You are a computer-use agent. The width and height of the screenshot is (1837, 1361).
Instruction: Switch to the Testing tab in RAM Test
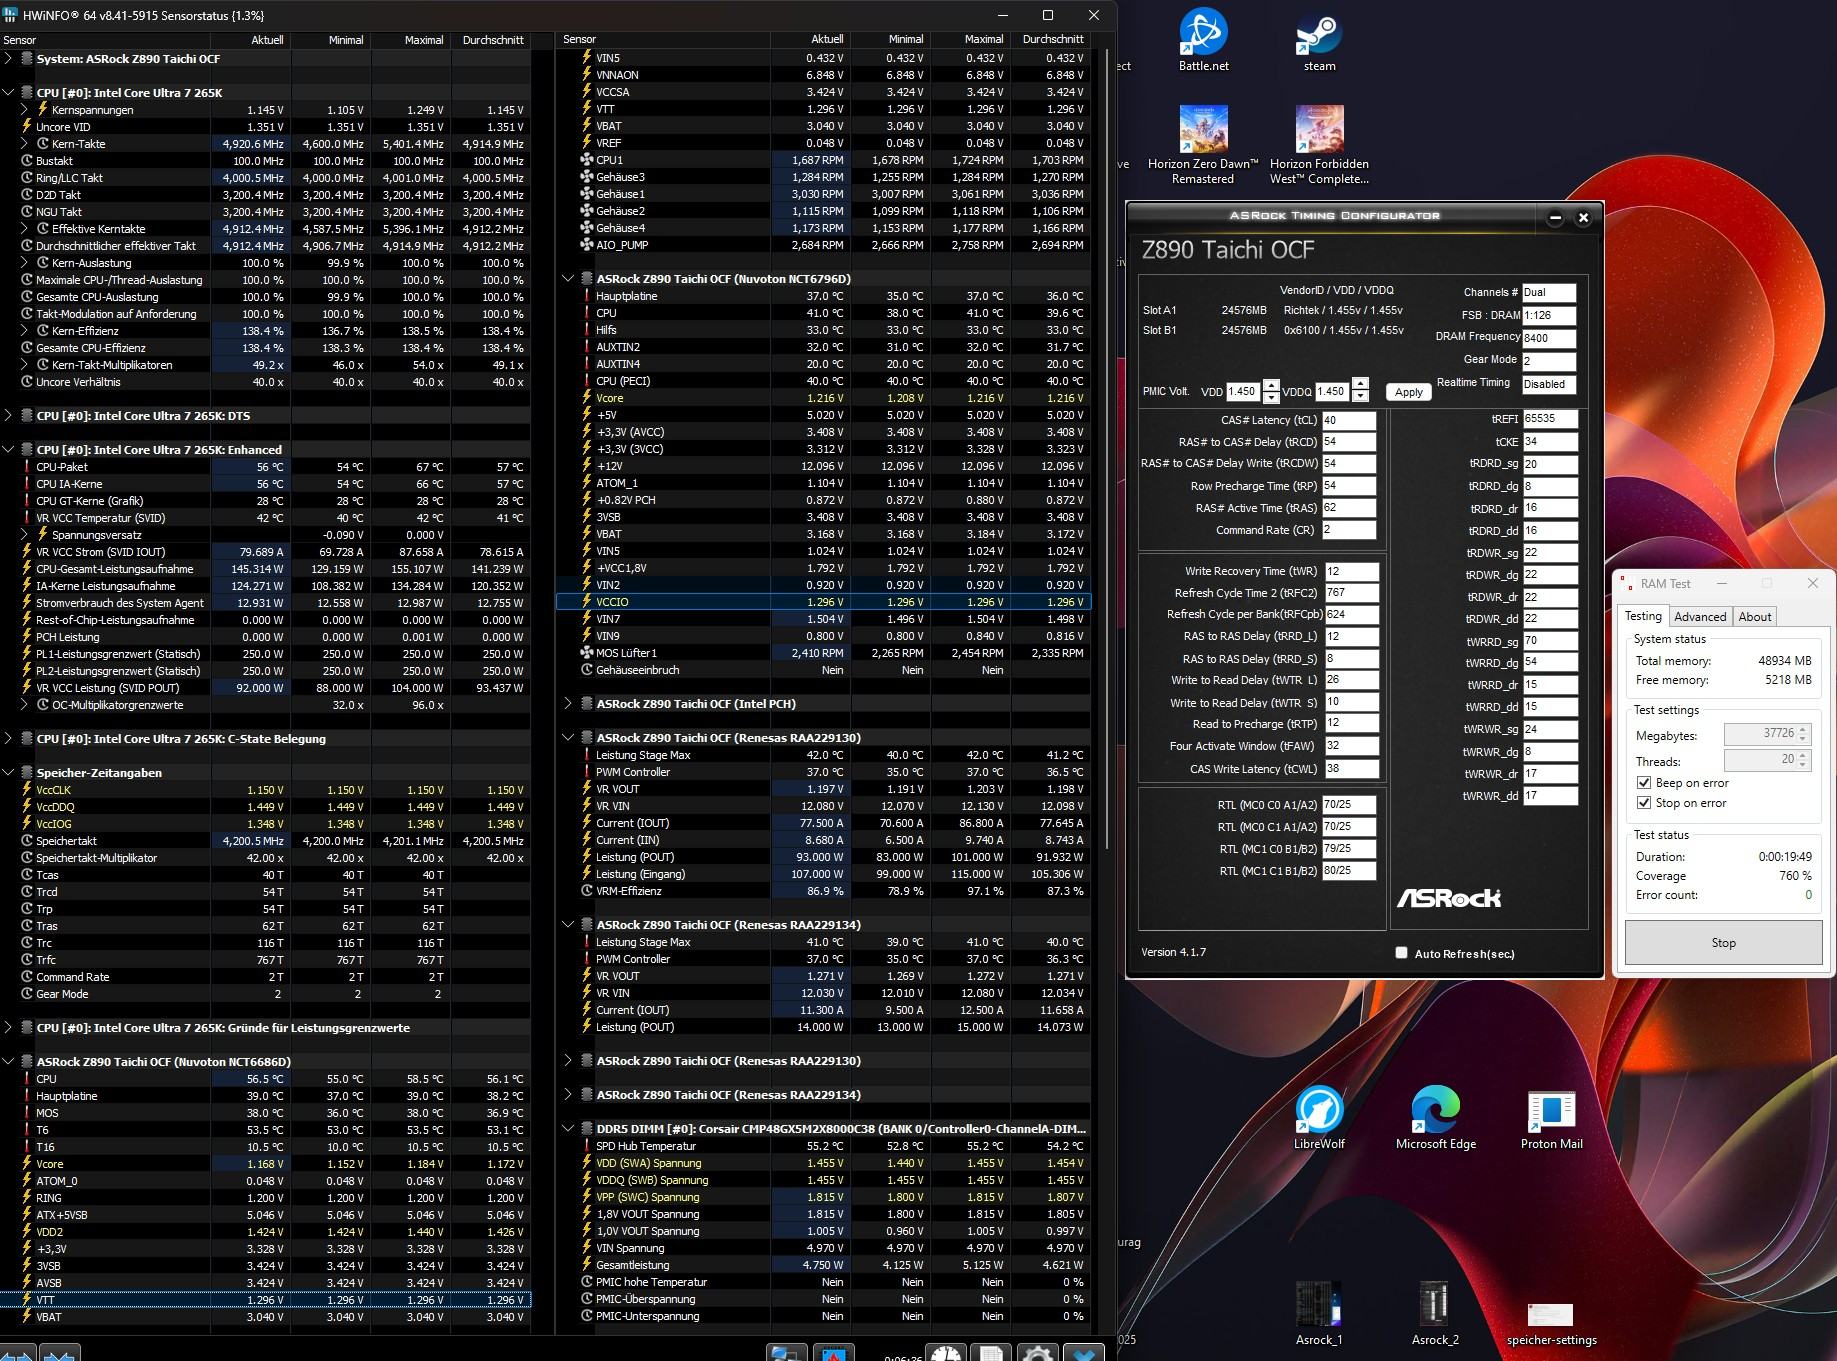(x=1643, y=616)
